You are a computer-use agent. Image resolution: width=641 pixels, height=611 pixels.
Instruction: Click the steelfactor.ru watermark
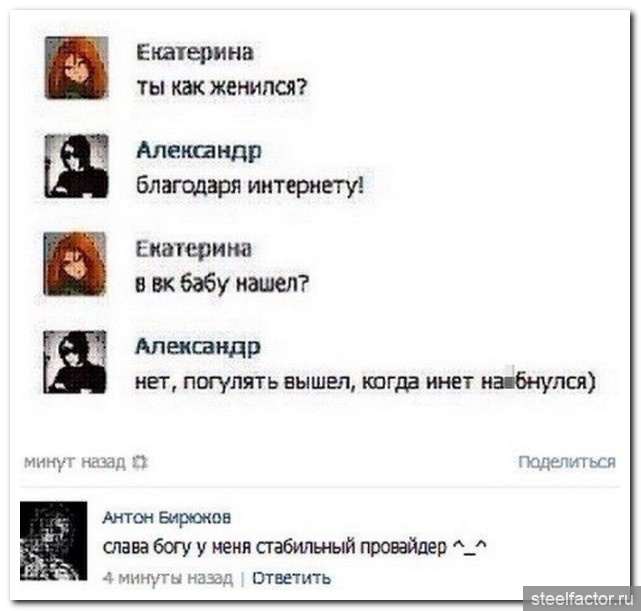[582, 599]
